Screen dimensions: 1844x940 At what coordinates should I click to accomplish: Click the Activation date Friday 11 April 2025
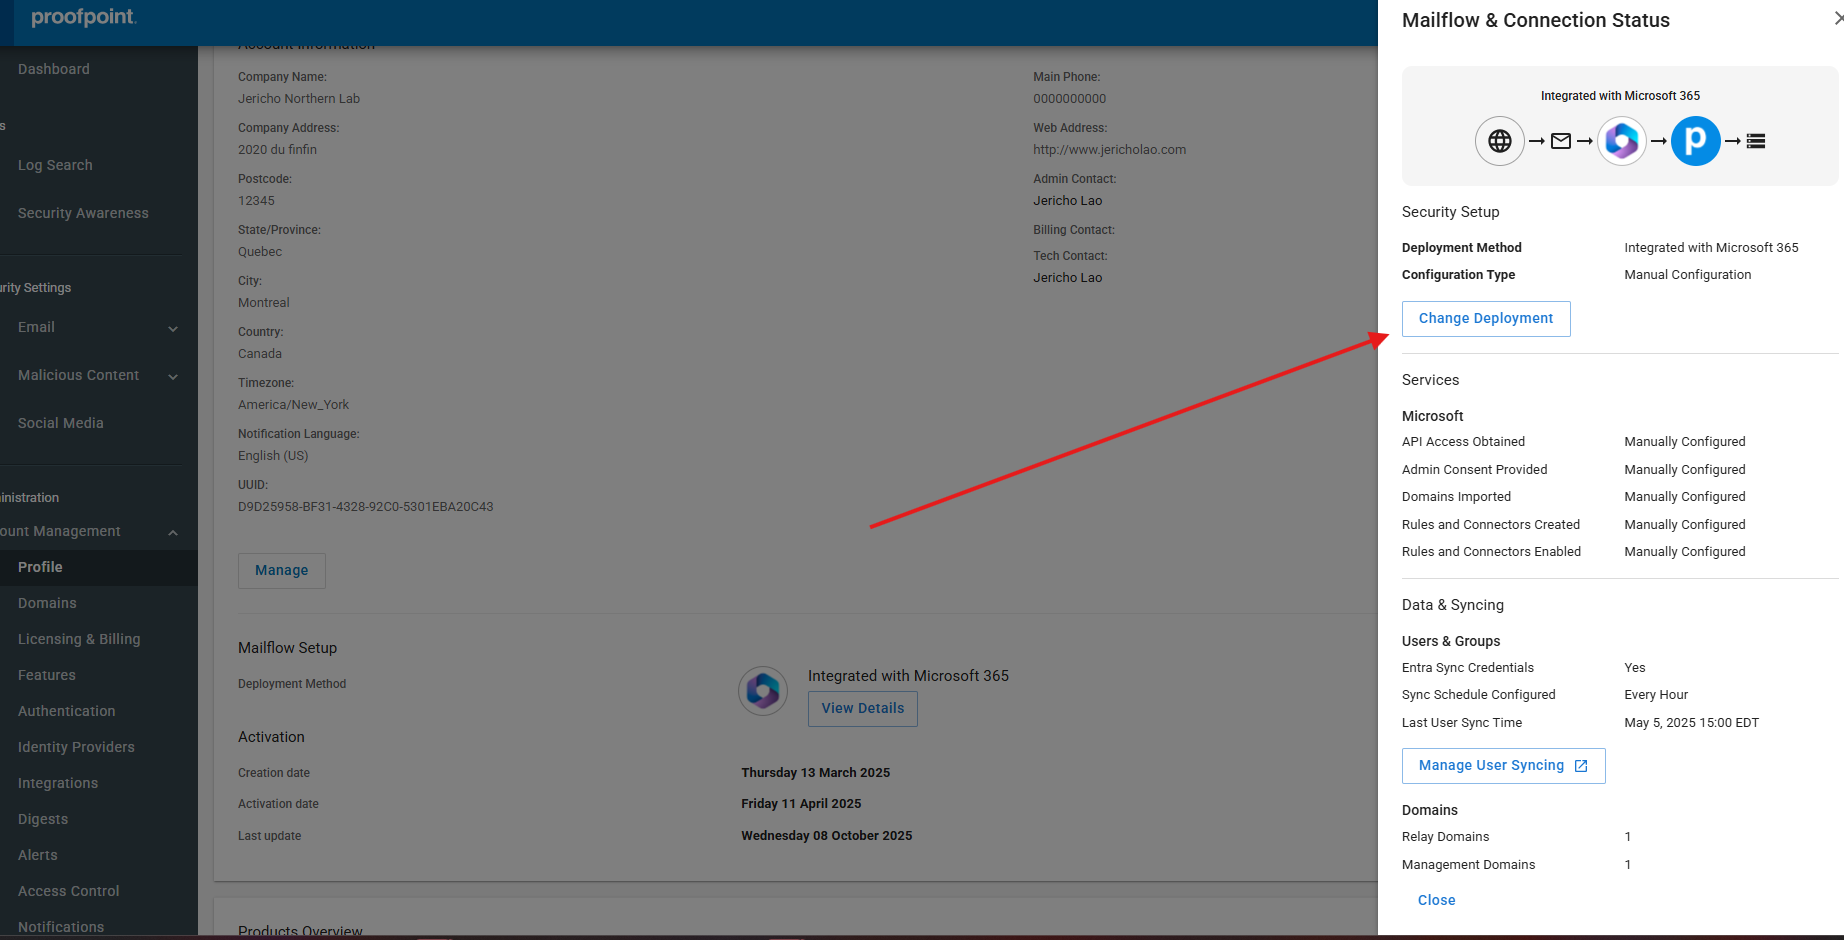tap(801, 804)
